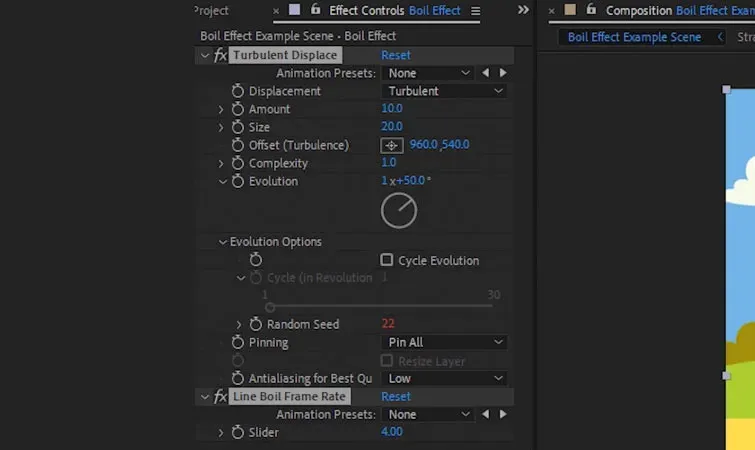
Task: Click Complexity value 1.0
Action: tap(389, 162)
